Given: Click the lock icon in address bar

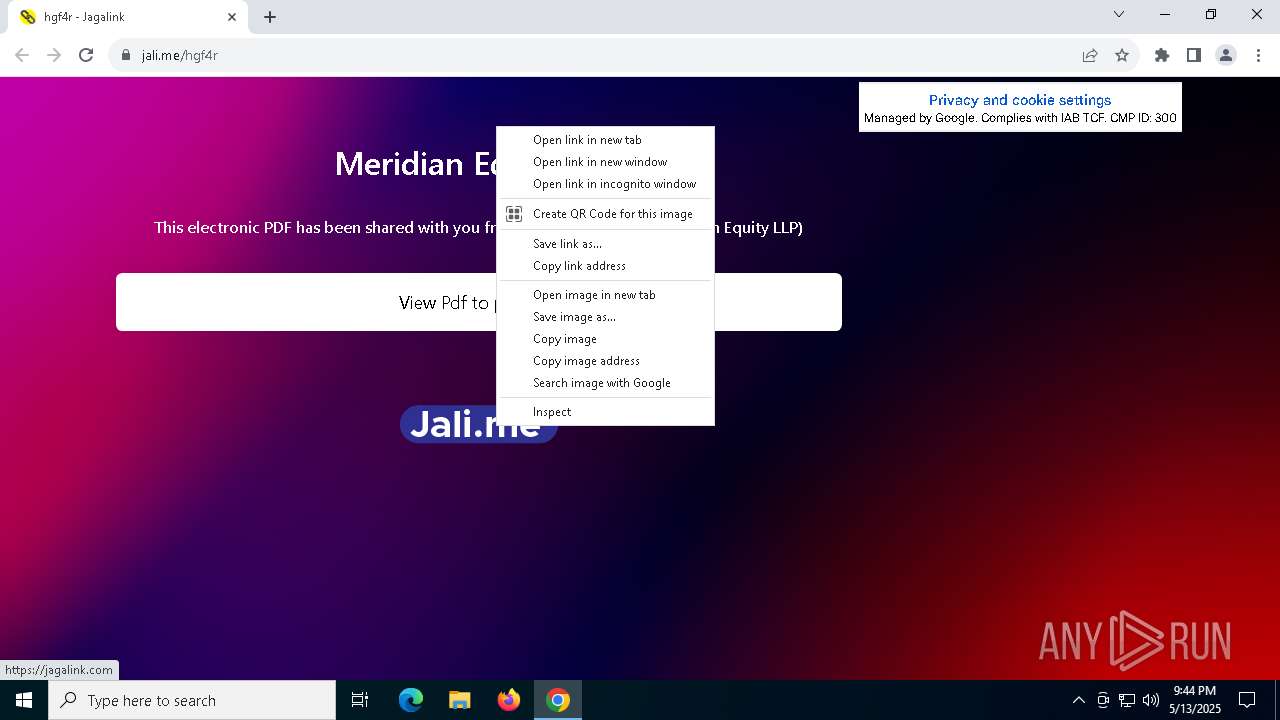Looking at the screenshot, I should [x=126, y=55].
